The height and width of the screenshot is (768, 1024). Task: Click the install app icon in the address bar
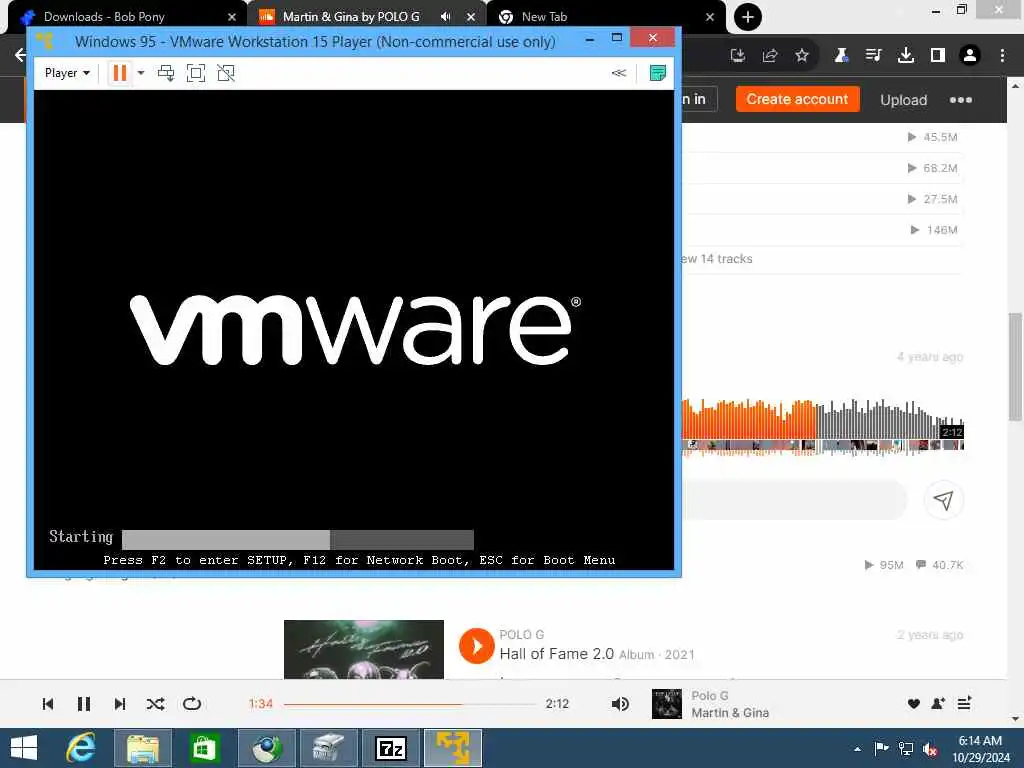click(x=738, y=56)
